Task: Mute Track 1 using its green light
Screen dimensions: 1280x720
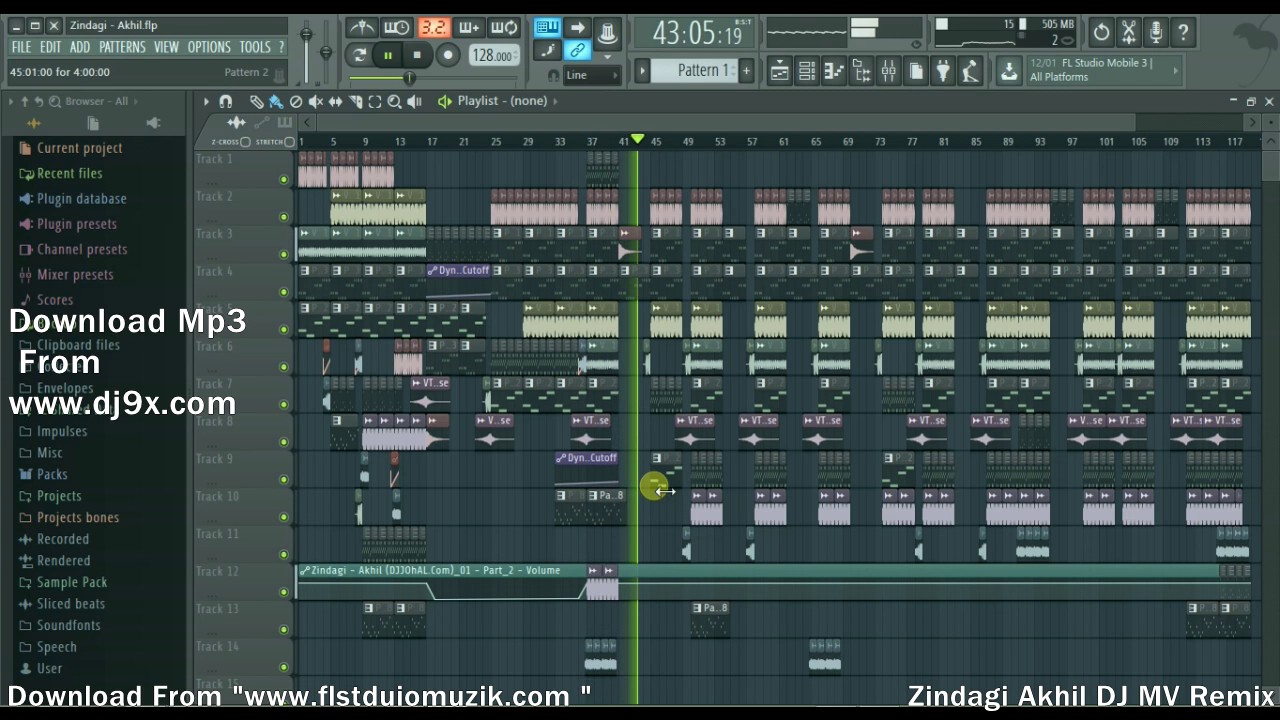Action: [x=284, y=180]
